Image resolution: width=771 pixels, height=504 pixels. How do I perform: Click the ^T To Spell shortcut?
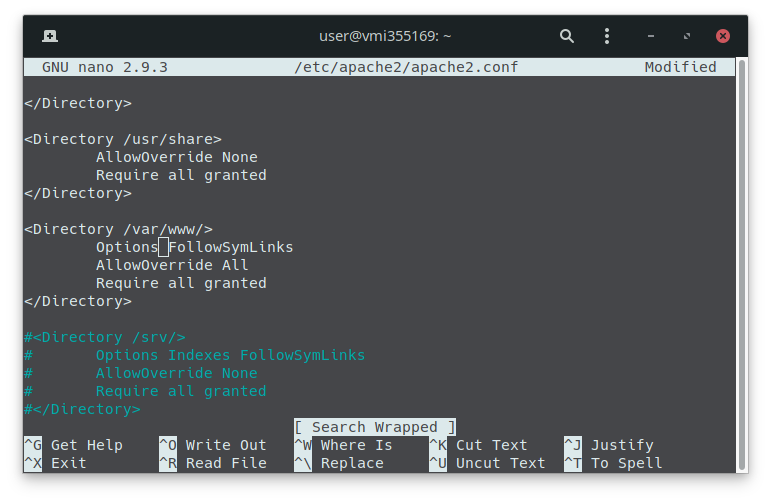[x=612, y=463]
